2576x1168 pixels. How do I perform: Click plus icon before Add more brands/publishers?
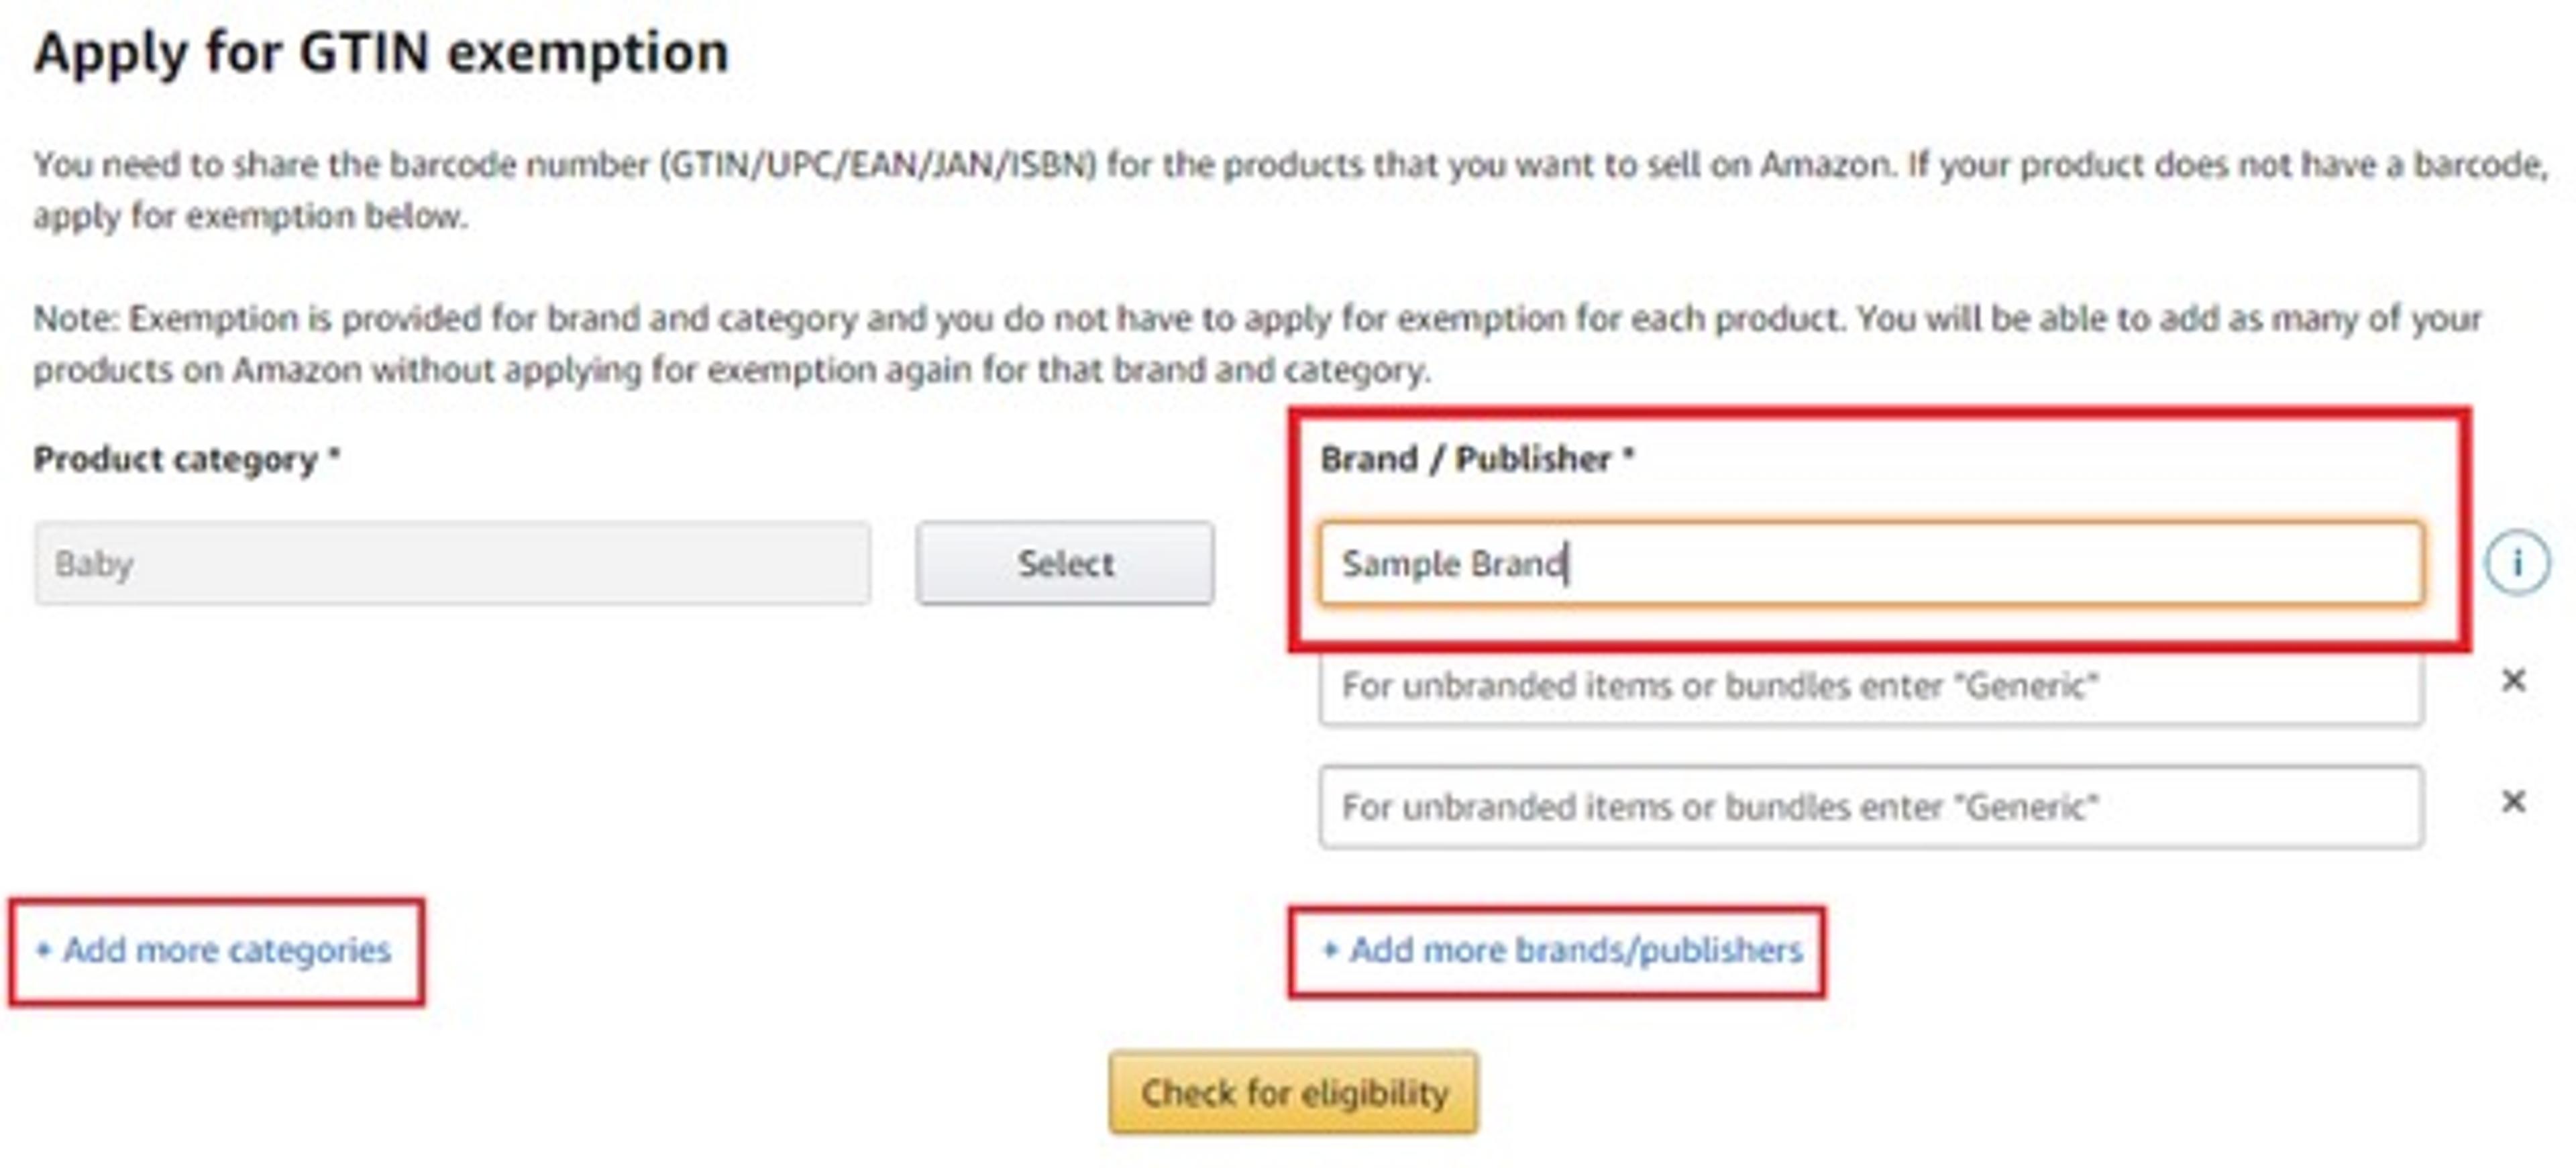1330,950
